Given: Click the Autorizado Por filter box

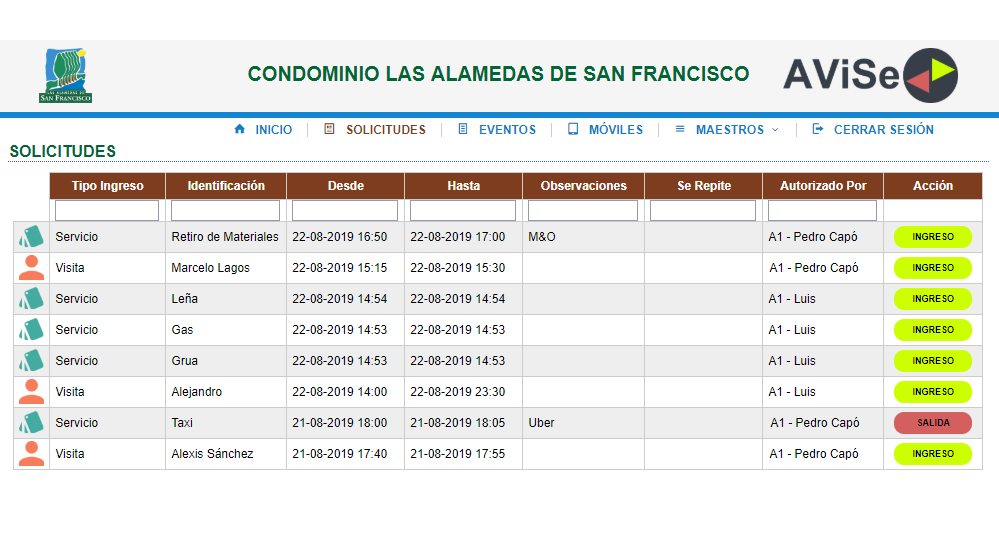Looking at the screenshot, I should [822, 211].
